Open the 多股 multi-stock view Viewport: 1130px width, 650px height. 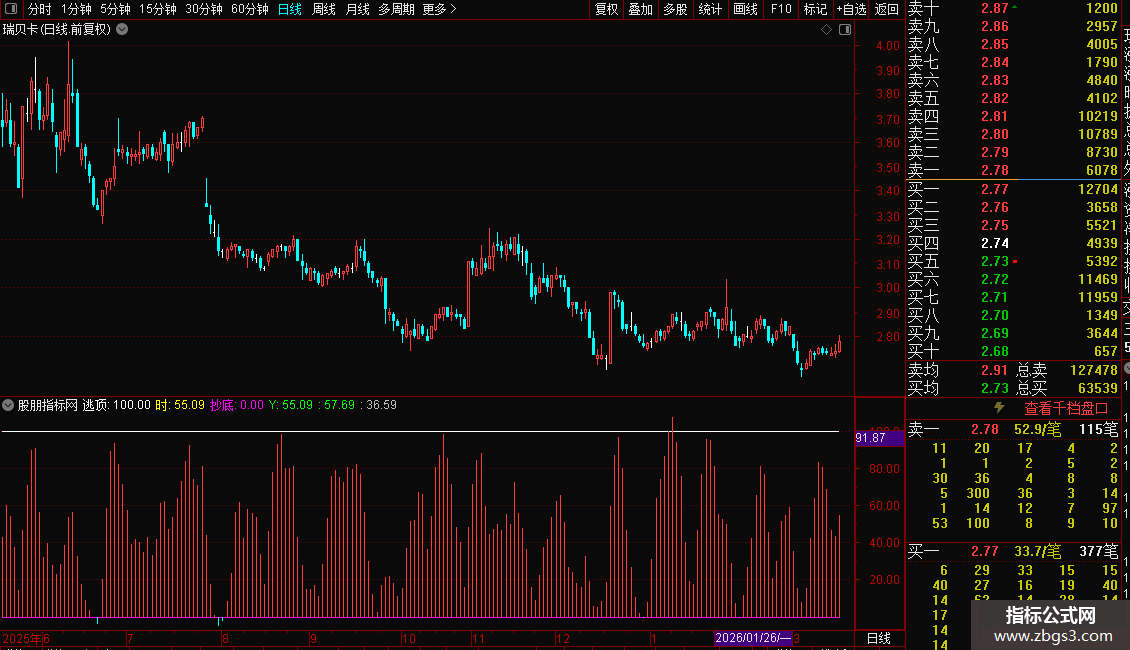click(675, 9)
